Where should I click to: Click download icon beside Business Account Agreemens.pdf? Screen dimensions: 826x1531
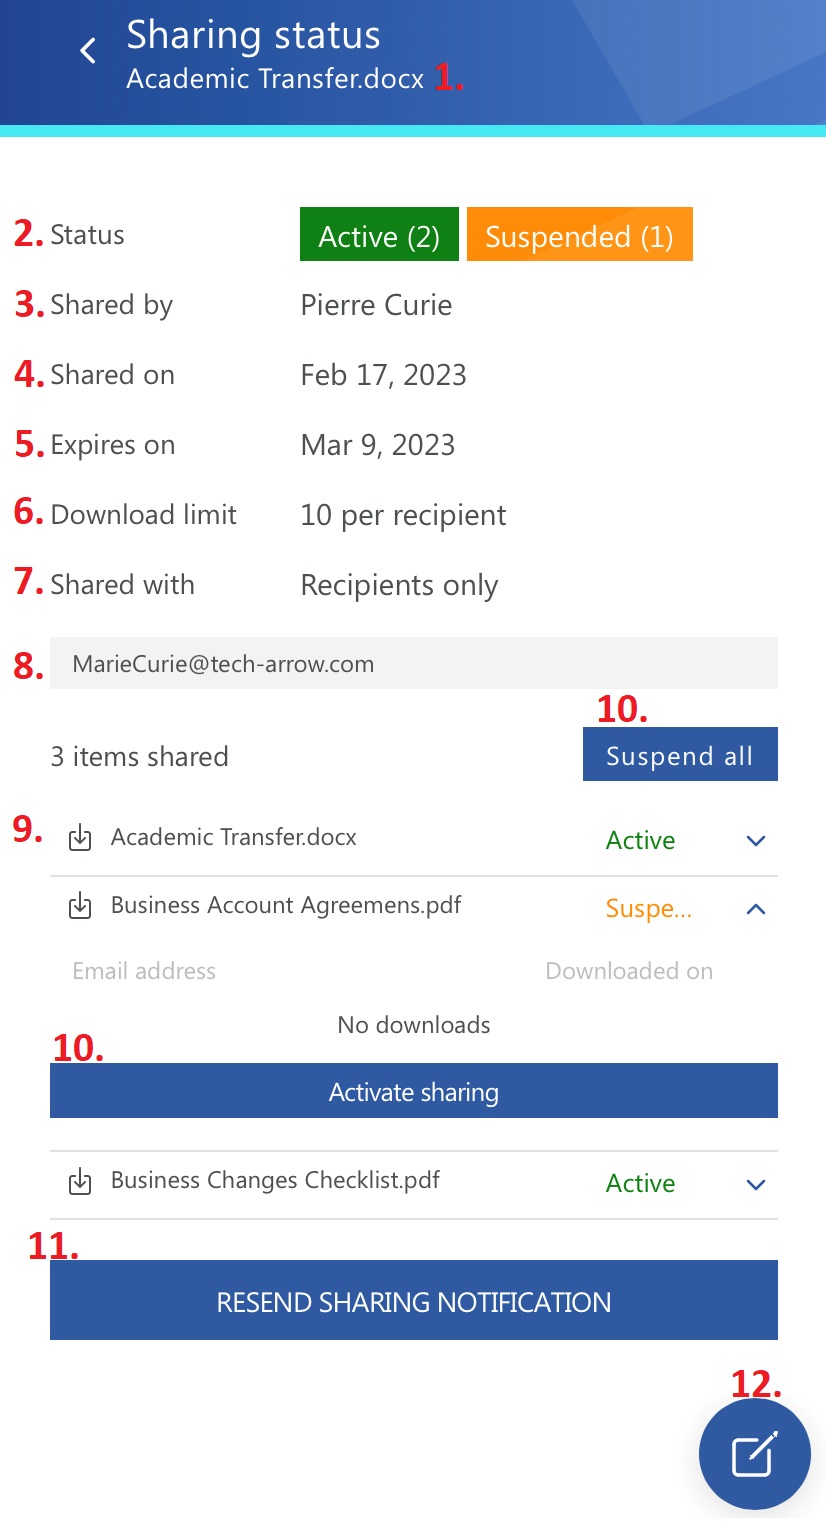pyautogui.click(x=80, y=907)
